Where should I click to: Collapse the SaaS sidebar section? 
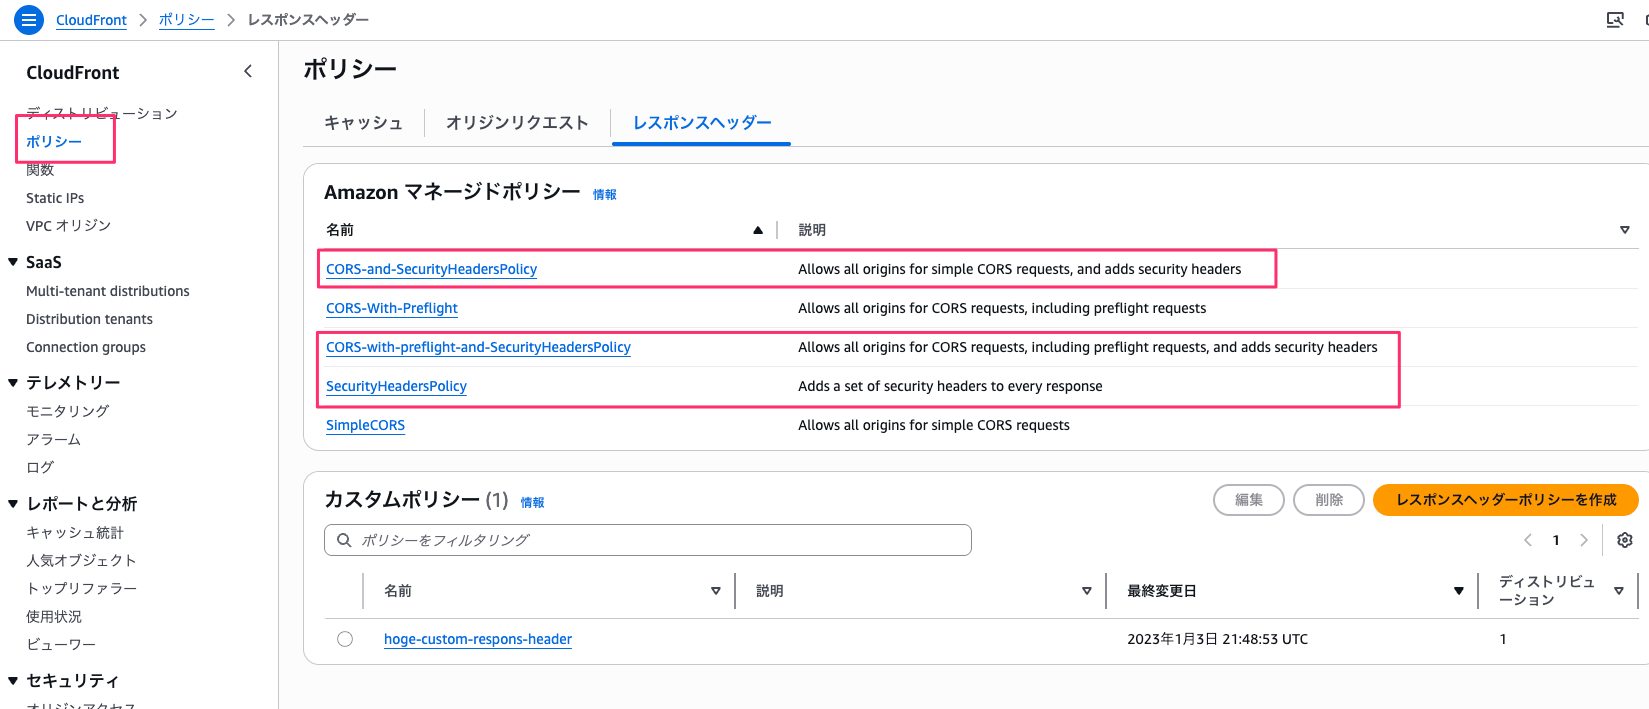pyautogui.click(x=13, y=262)
